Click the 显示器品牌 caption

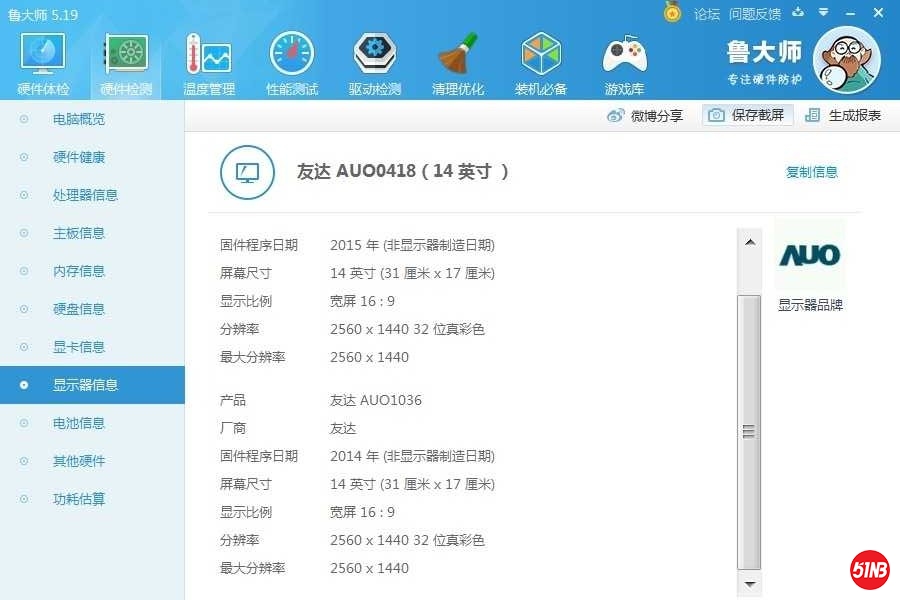coord(810,305)
